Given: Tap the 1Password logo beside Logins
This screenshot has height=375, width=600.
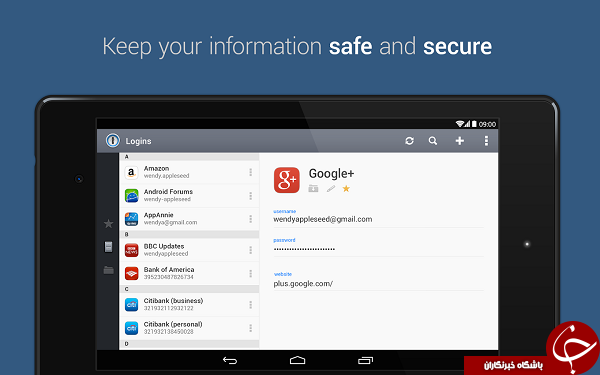Looking at the screenshot, I should click(x=112, y=141).
